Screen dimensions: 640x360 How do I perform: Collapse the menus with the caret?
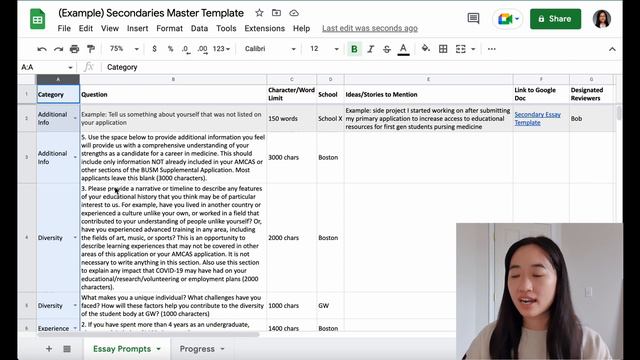(612, 49)
